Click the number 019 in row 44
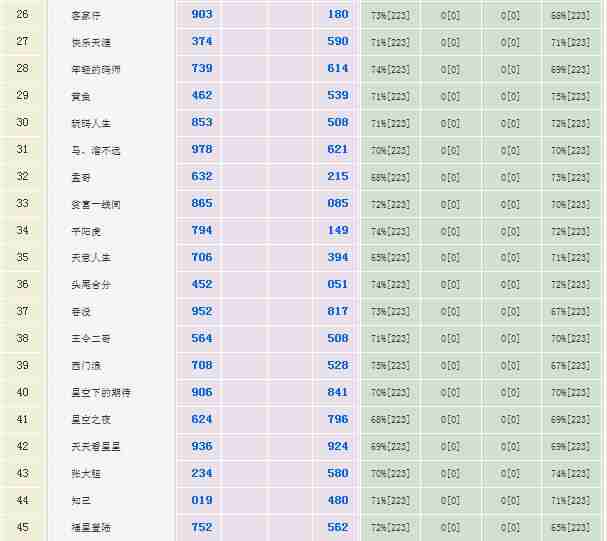This screenshot has height=541, width=607. coord(202,501)
